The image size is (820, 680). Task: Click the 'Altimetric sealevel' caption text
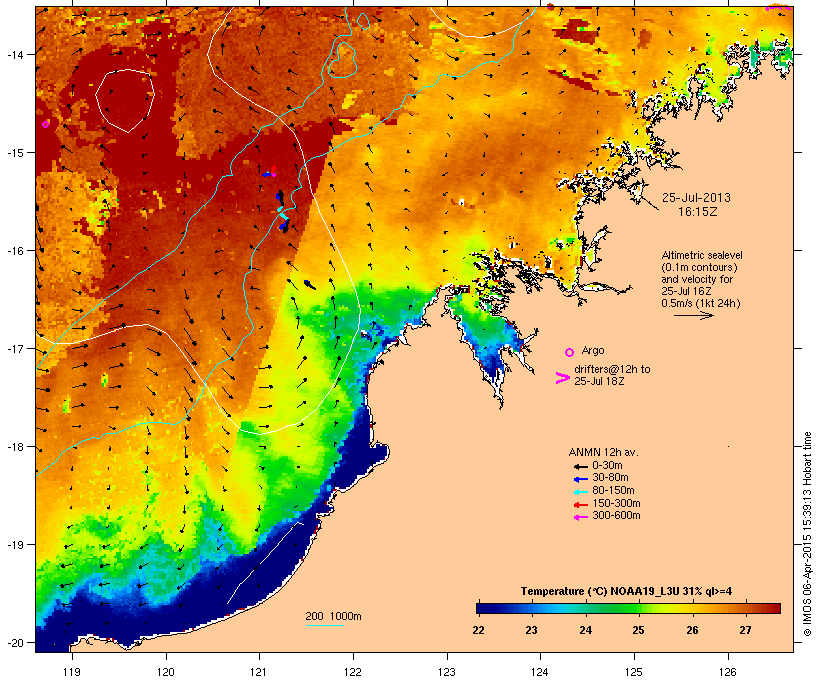pos(702,255)
